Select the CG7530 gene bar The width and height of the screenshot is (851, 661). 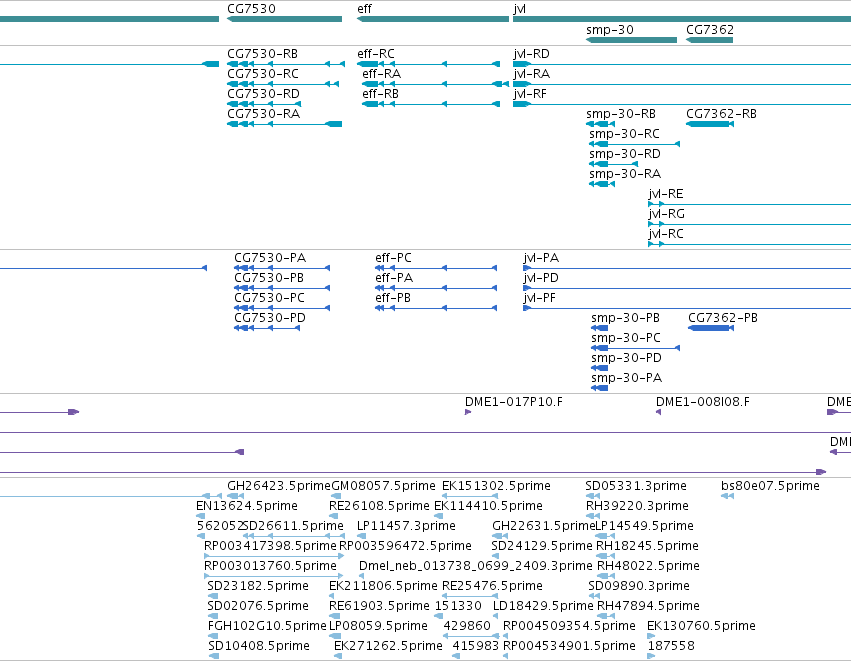(284, 19)
